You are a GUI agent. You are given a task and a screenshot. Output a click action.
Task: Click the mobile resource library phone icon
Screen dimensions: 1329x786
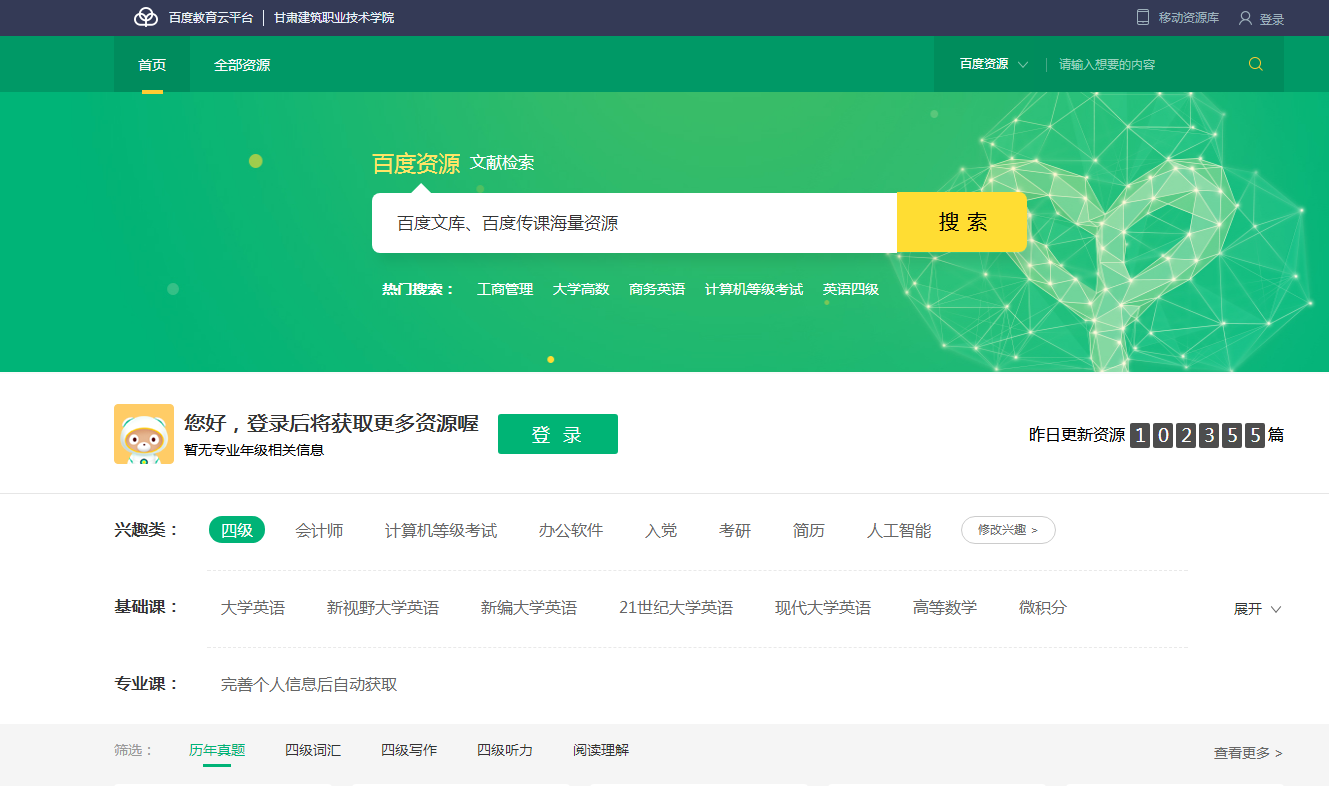tap(1143, 17)
